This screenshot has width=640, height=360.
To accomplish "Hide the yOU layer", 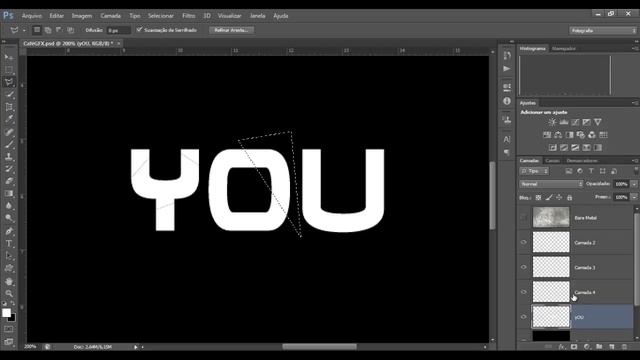I will [x=524, y=317].
